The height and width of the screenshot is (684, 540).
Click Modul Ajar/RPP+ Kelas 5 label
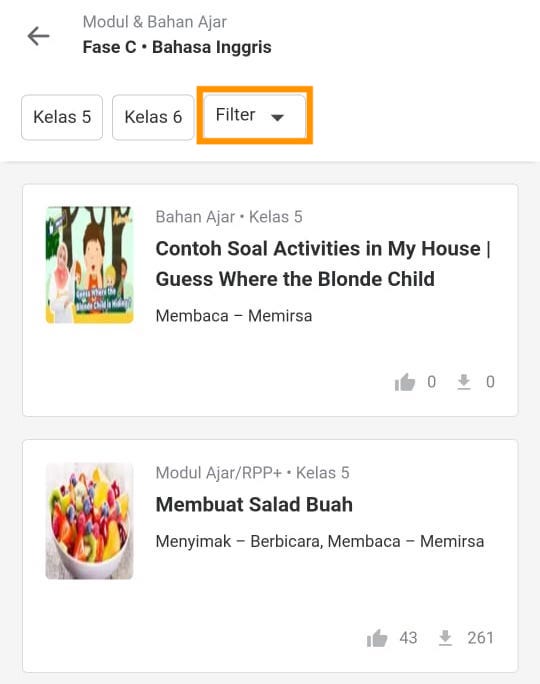pyautogui.click(x=253, y=473)
